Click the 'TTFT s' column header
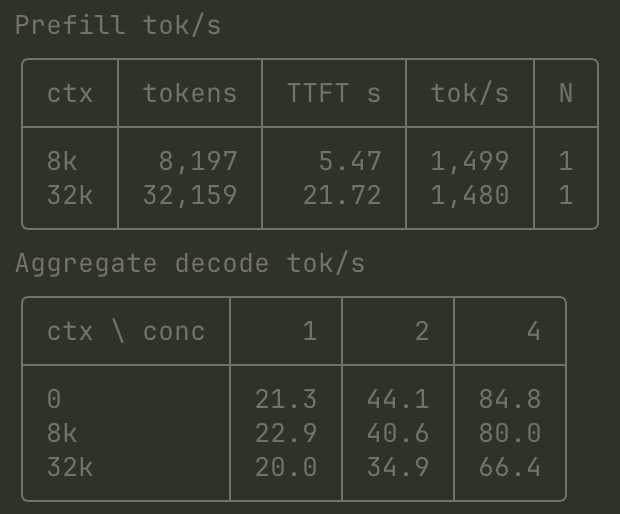 pyautogui.click(x=334, y=94)
